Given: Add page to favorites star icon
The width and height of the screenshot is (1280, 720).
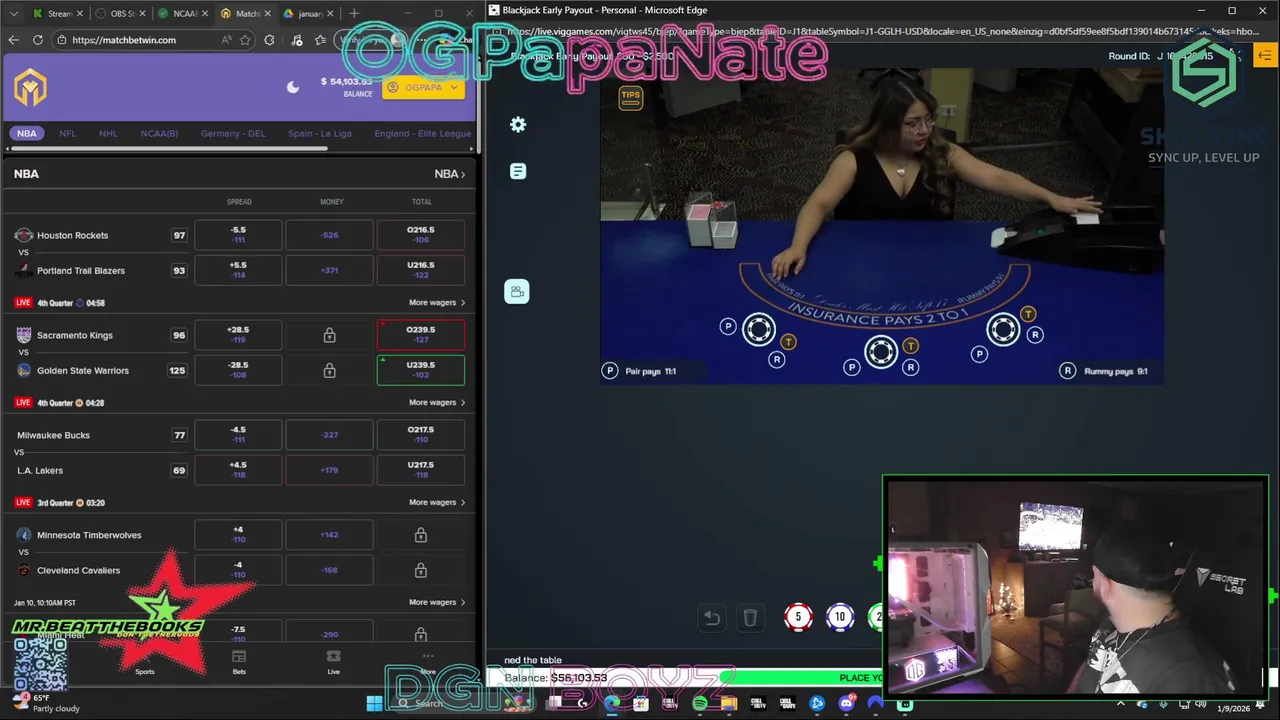Looking at the screenshot, I should point(245,40).
